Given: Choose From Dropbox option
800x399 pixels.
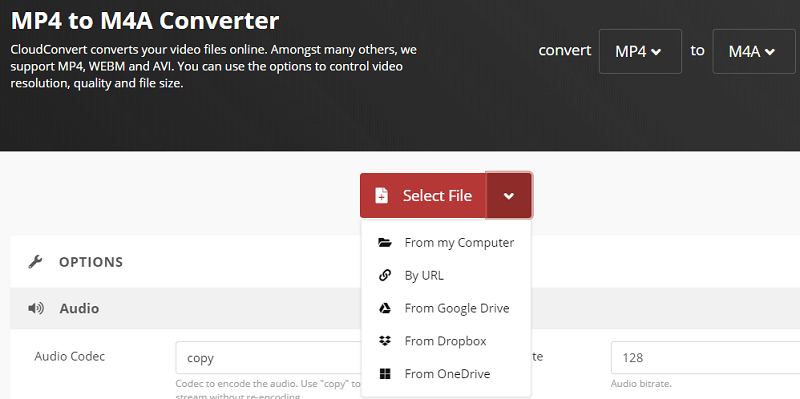Looking at the screenshot, I should pos(446,341).
